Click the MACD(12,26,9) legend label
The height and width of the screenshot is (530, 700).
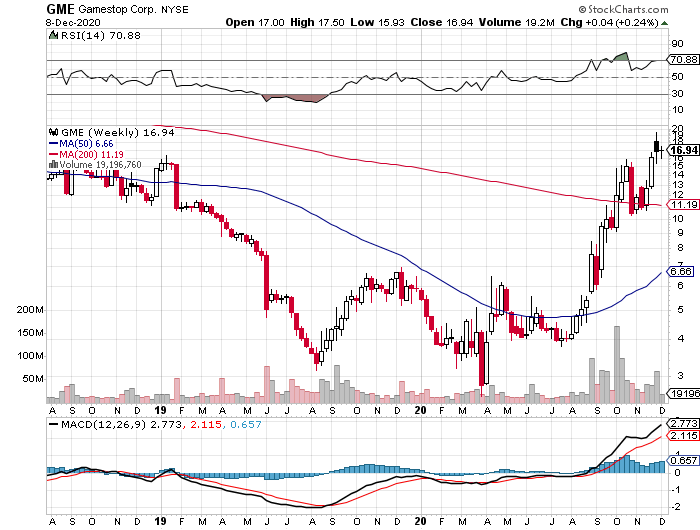coord(103,424)
